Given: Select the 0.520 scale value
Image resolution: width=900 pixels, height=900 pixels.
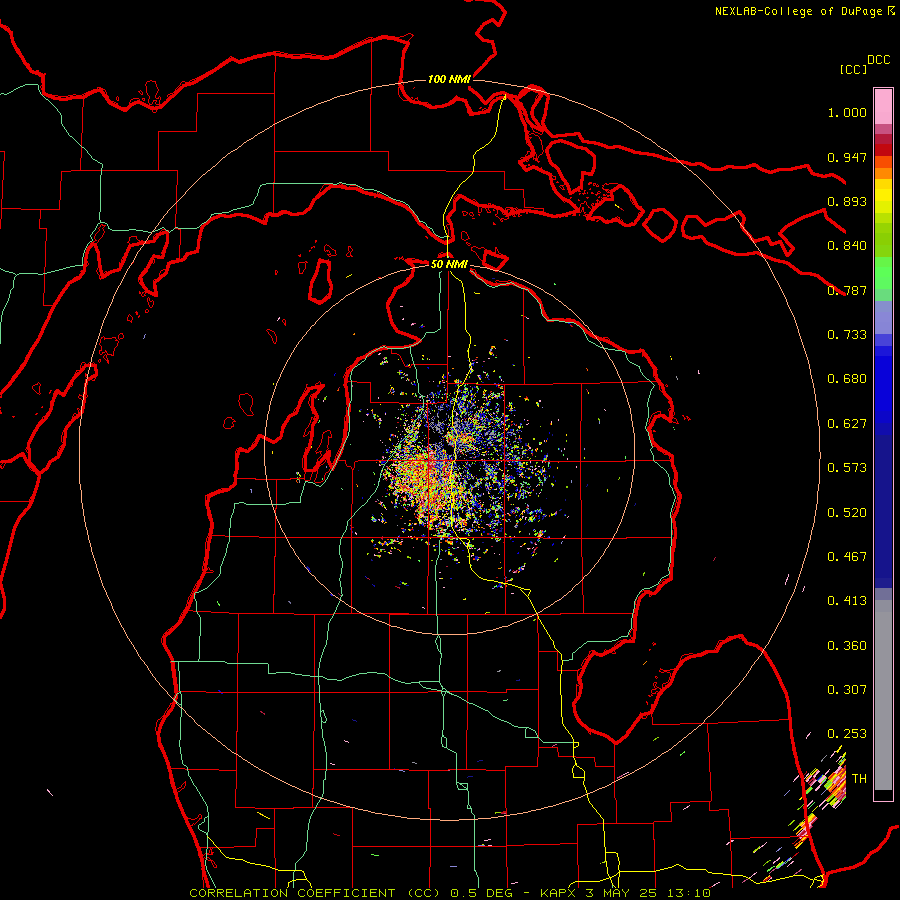Looking at the screenshot, I should 847,513.
